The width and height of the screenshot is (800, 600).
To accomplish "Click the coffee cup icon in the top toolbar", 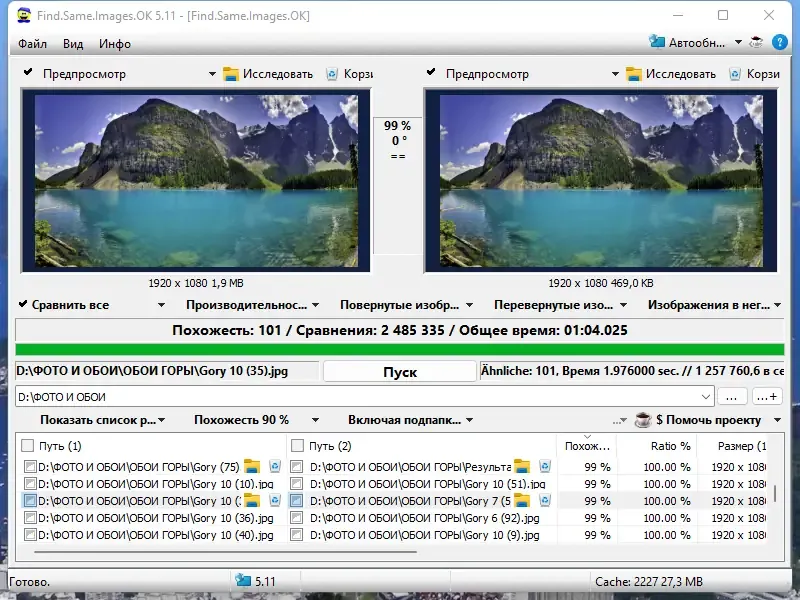I will [756, 42].
